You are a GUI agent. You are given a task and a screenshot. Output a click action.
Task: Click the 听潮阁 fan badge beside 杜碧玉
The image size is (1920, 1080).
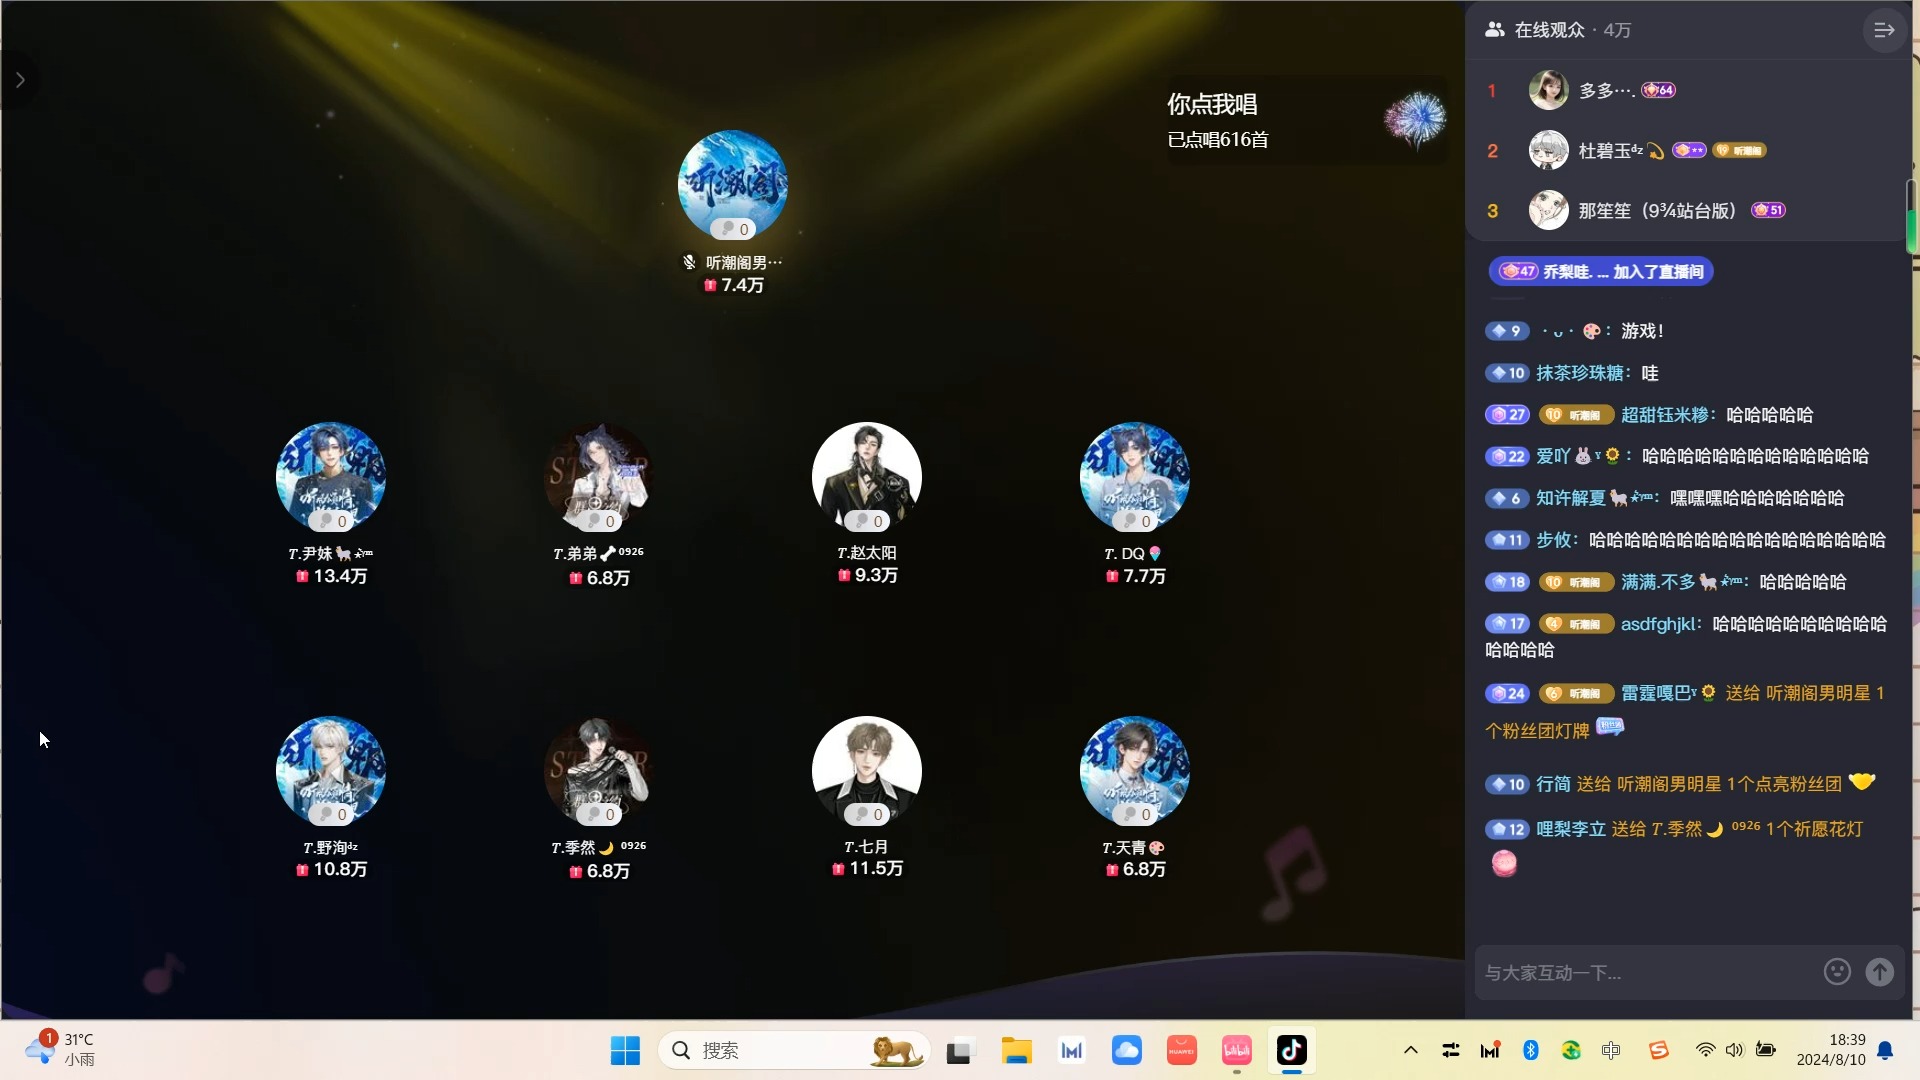(x=1739, y=150)
